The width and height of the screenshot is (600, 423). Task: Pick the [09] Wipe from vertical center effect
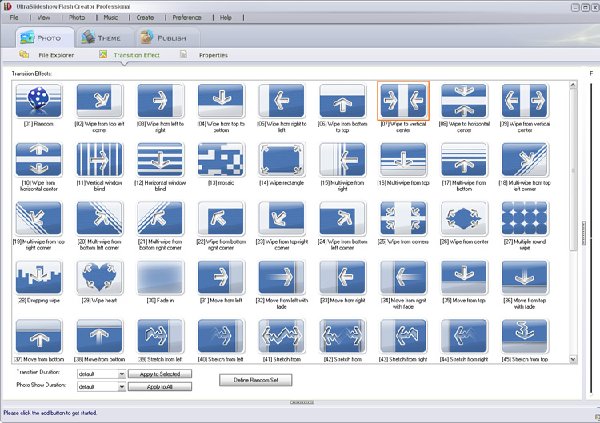pos(525,101)
